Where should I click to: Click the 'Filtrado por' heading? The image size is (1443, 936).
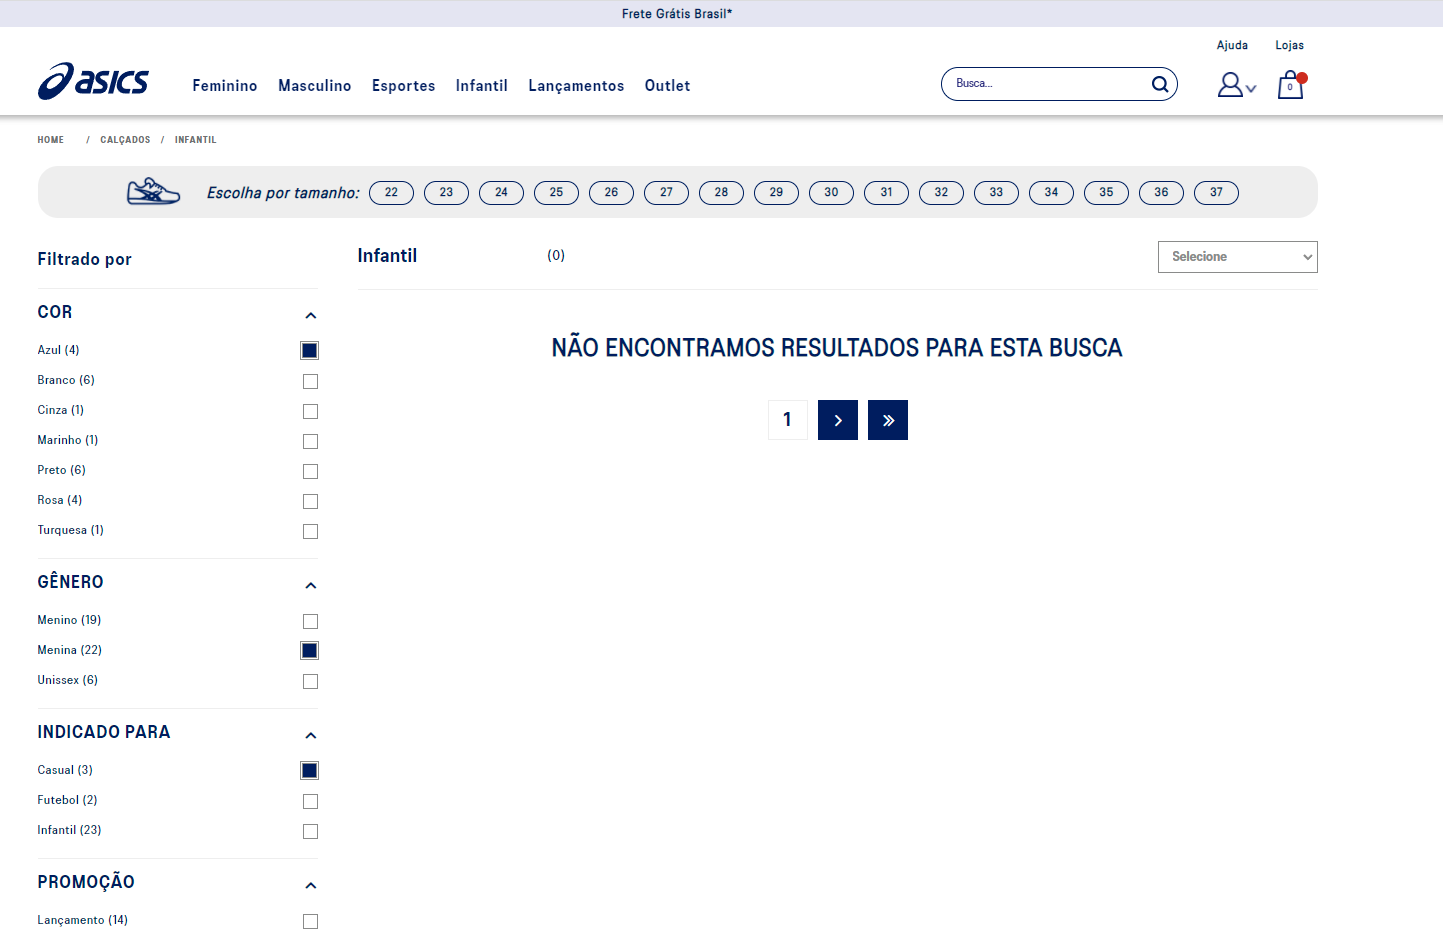85,259
